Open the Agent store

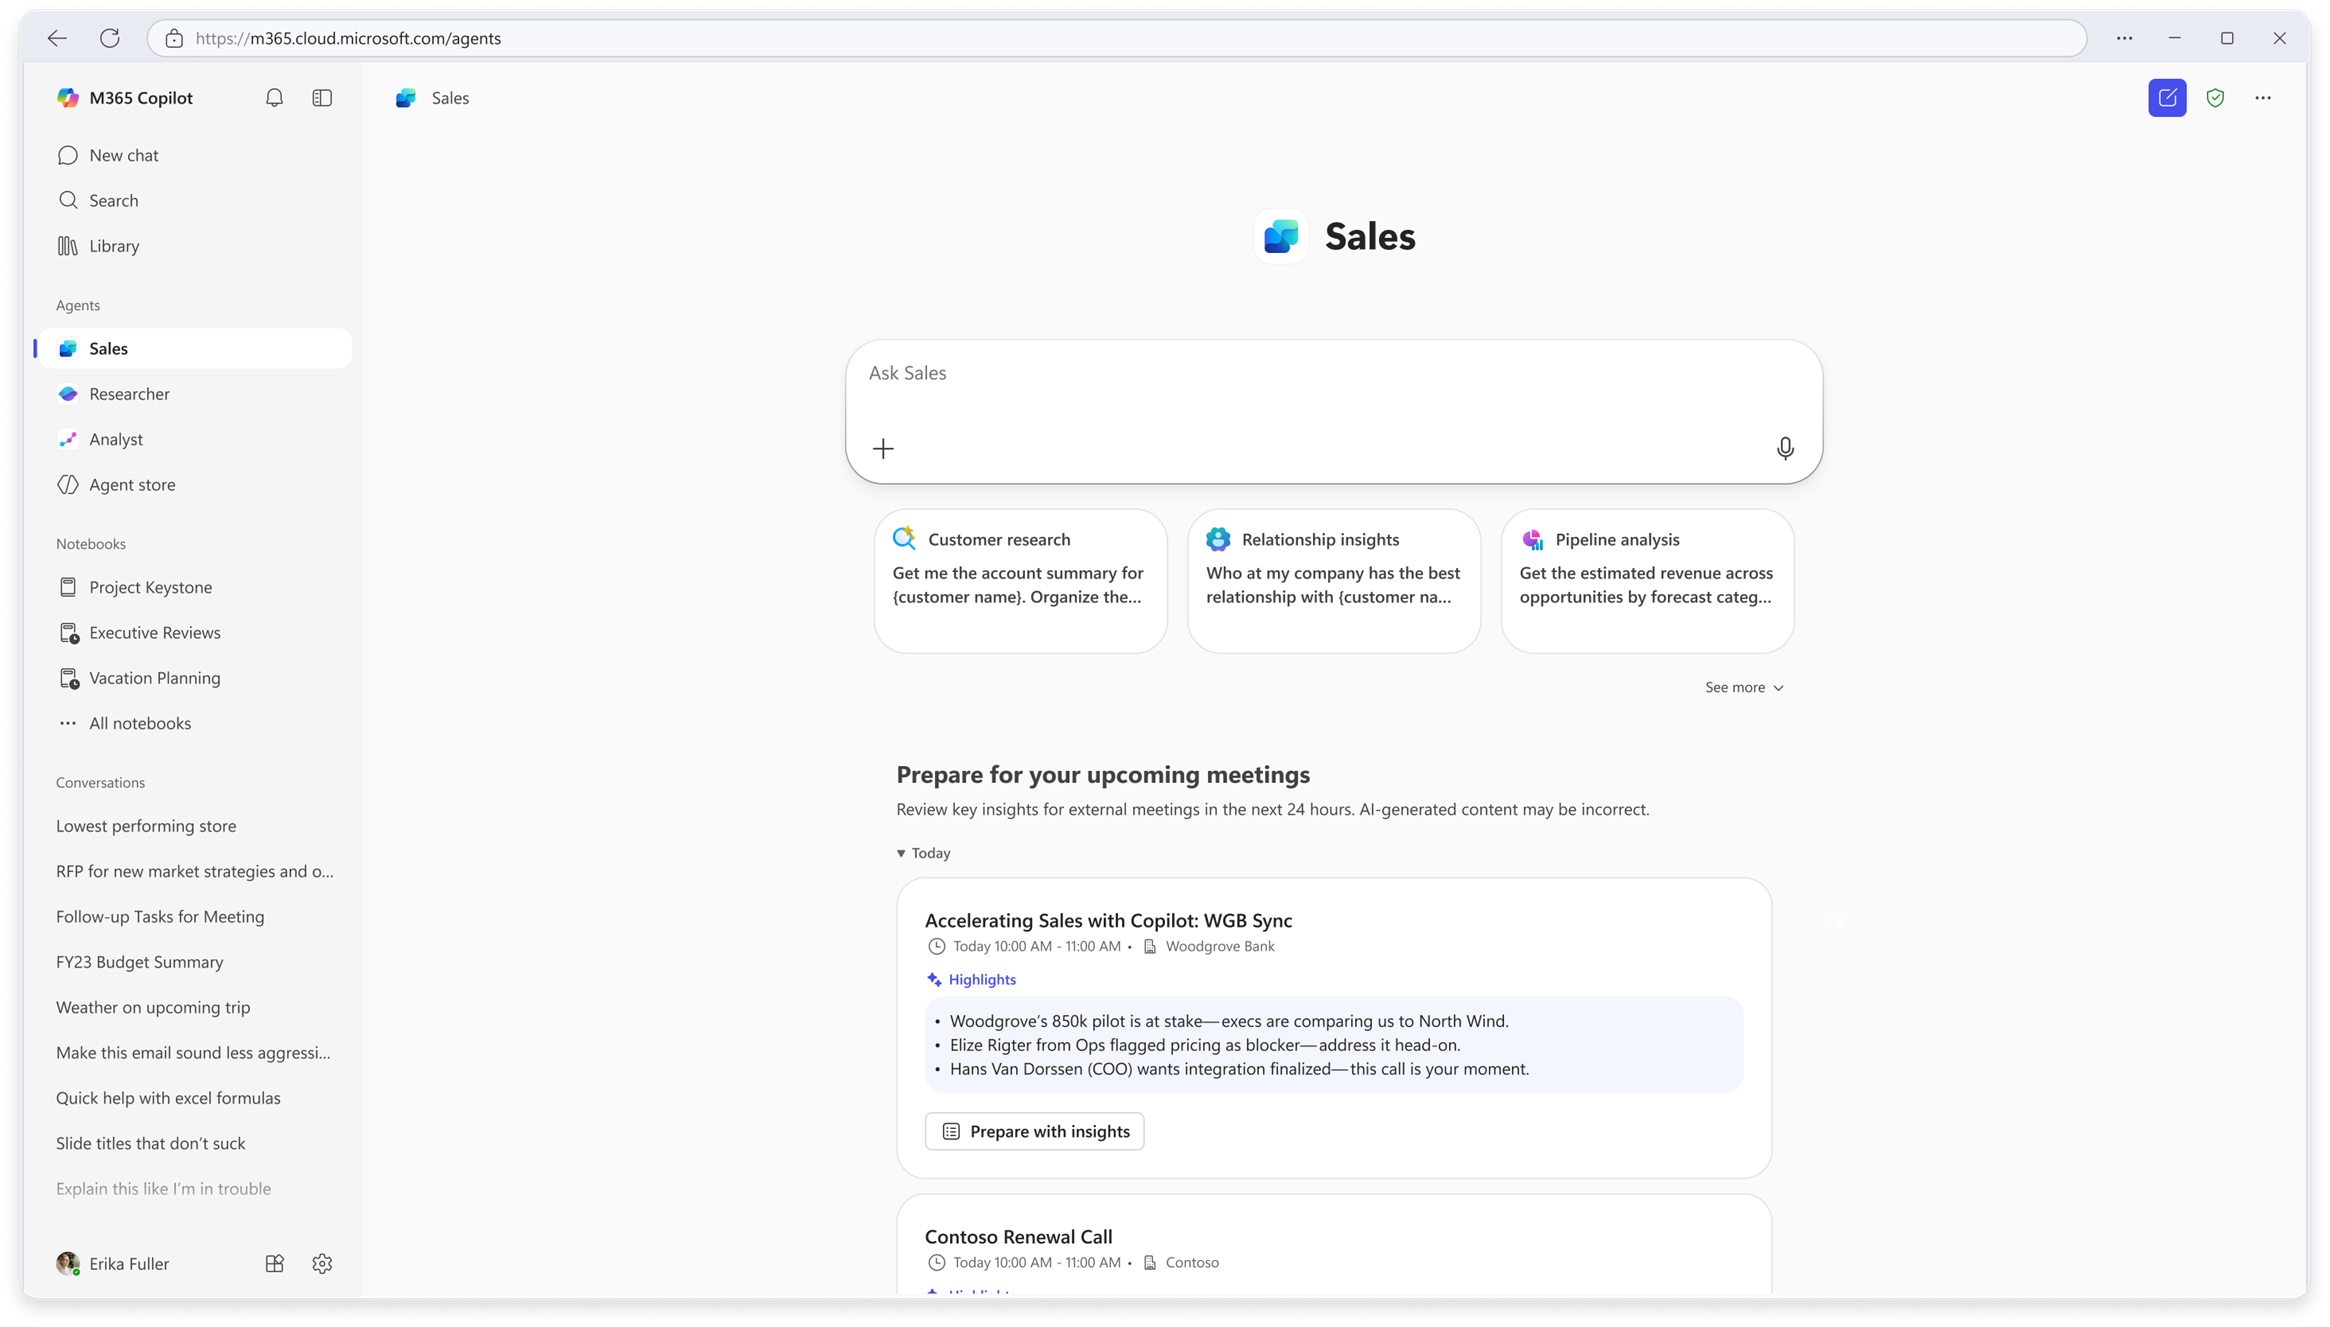[x=131, y=484]
